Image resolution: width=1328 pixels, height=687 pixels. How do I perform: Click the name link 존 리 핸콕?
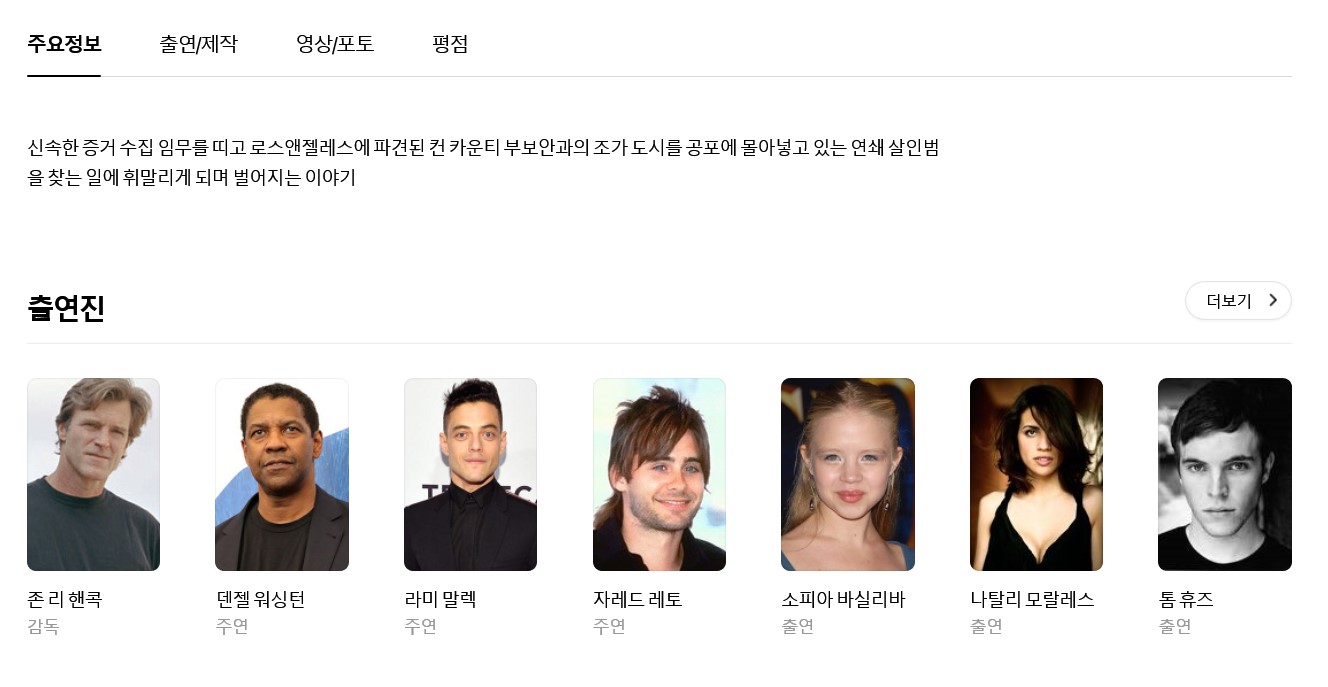click(x=64, y=599)
